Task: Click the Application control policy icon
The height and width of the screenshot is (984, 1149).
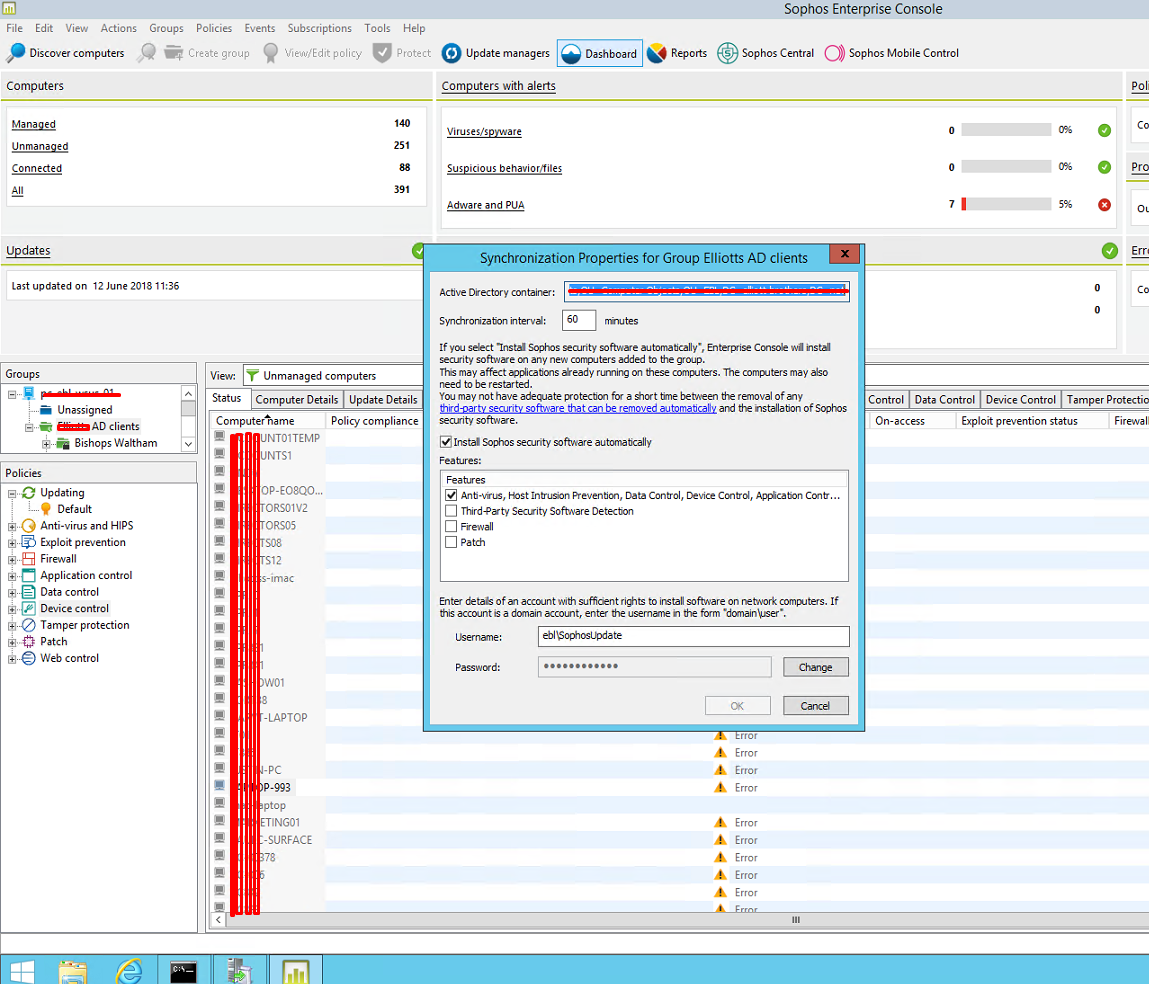Action: 29,575
